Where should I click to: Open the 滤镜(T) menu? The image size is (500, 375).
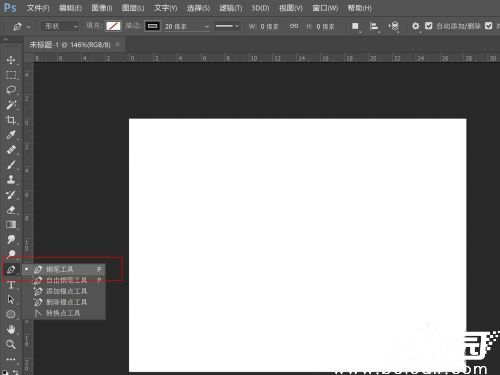(231, 8)
